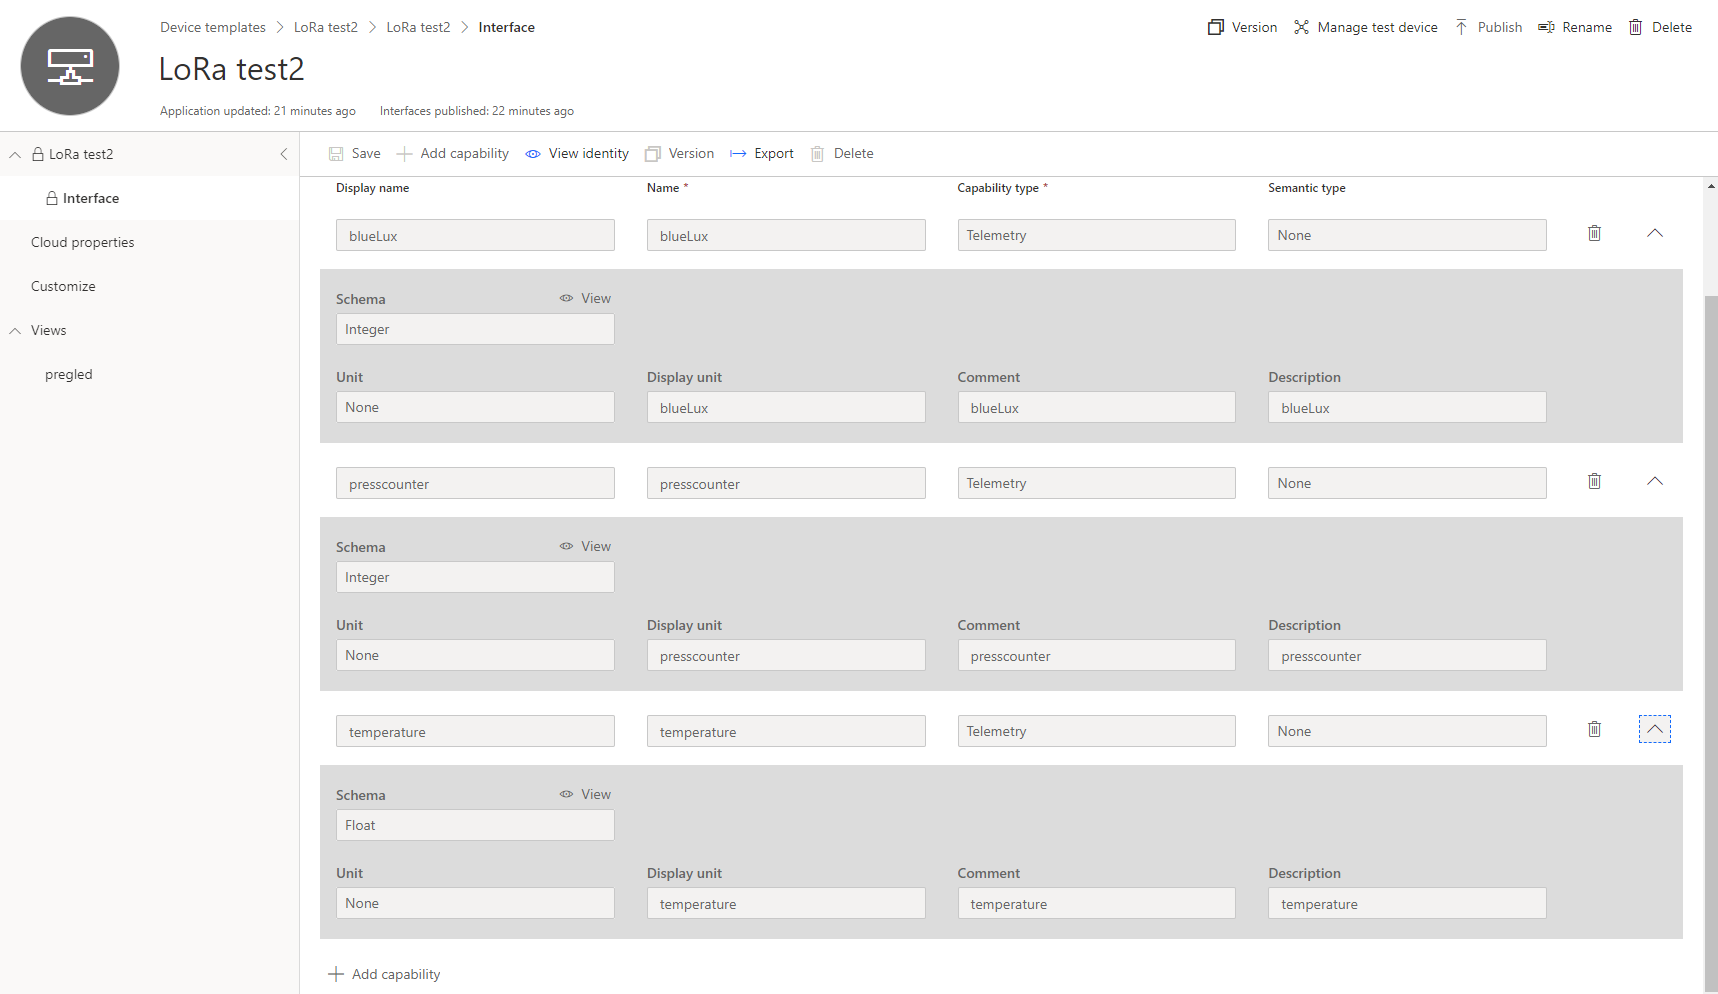The height and width of the screenshot is (994, 1718).
Task: Collapse the Views section in the sidebar
Action: coord(14,330)
